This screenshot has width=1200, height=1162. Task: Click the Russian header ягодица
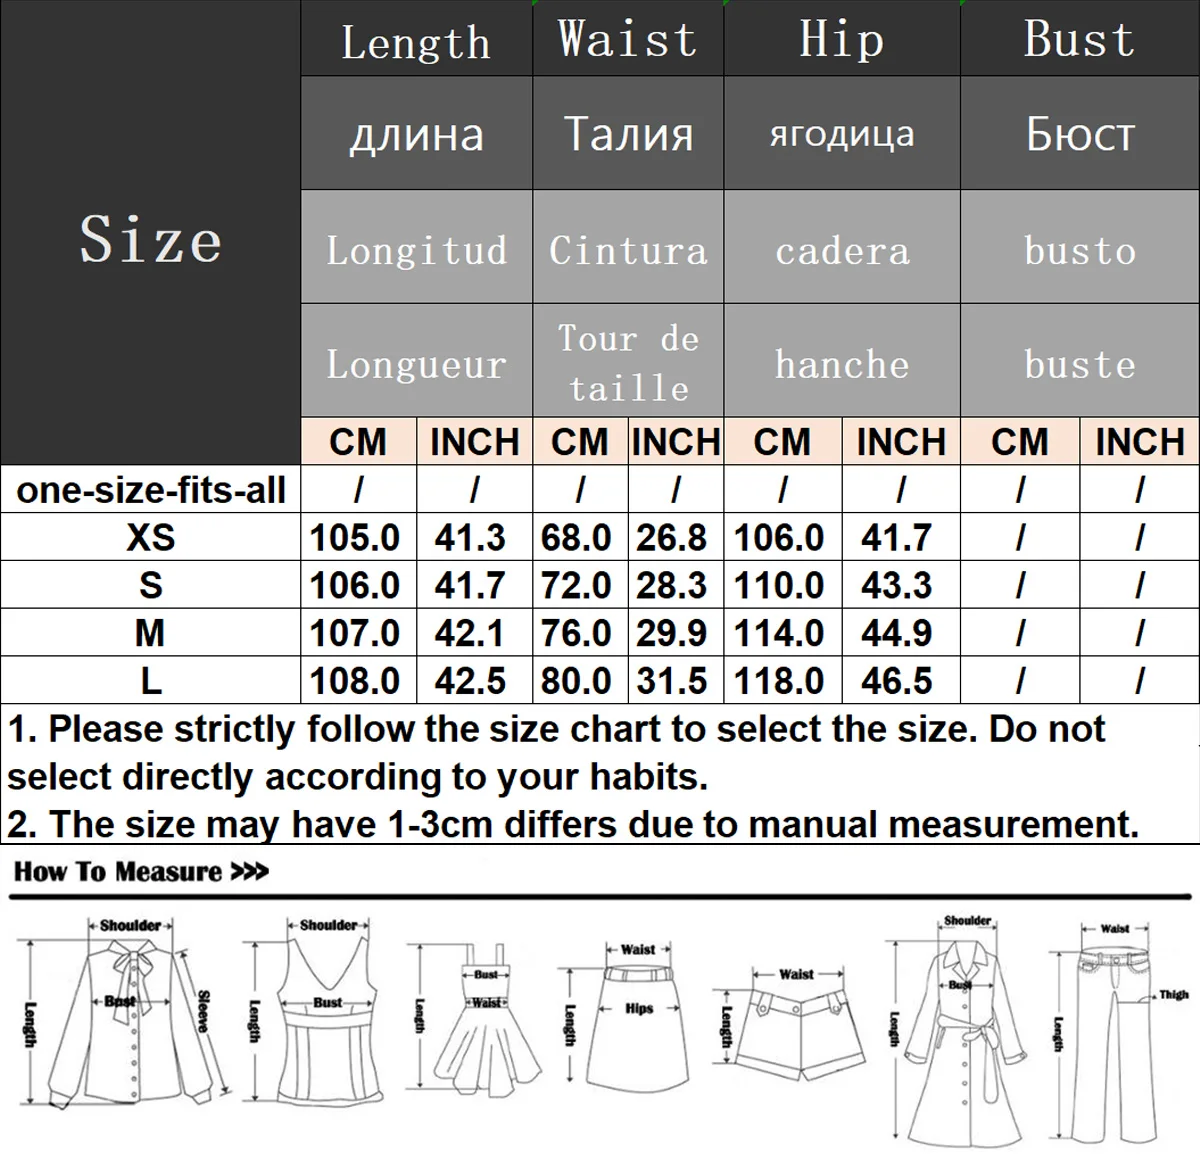(x=841, y=133)
